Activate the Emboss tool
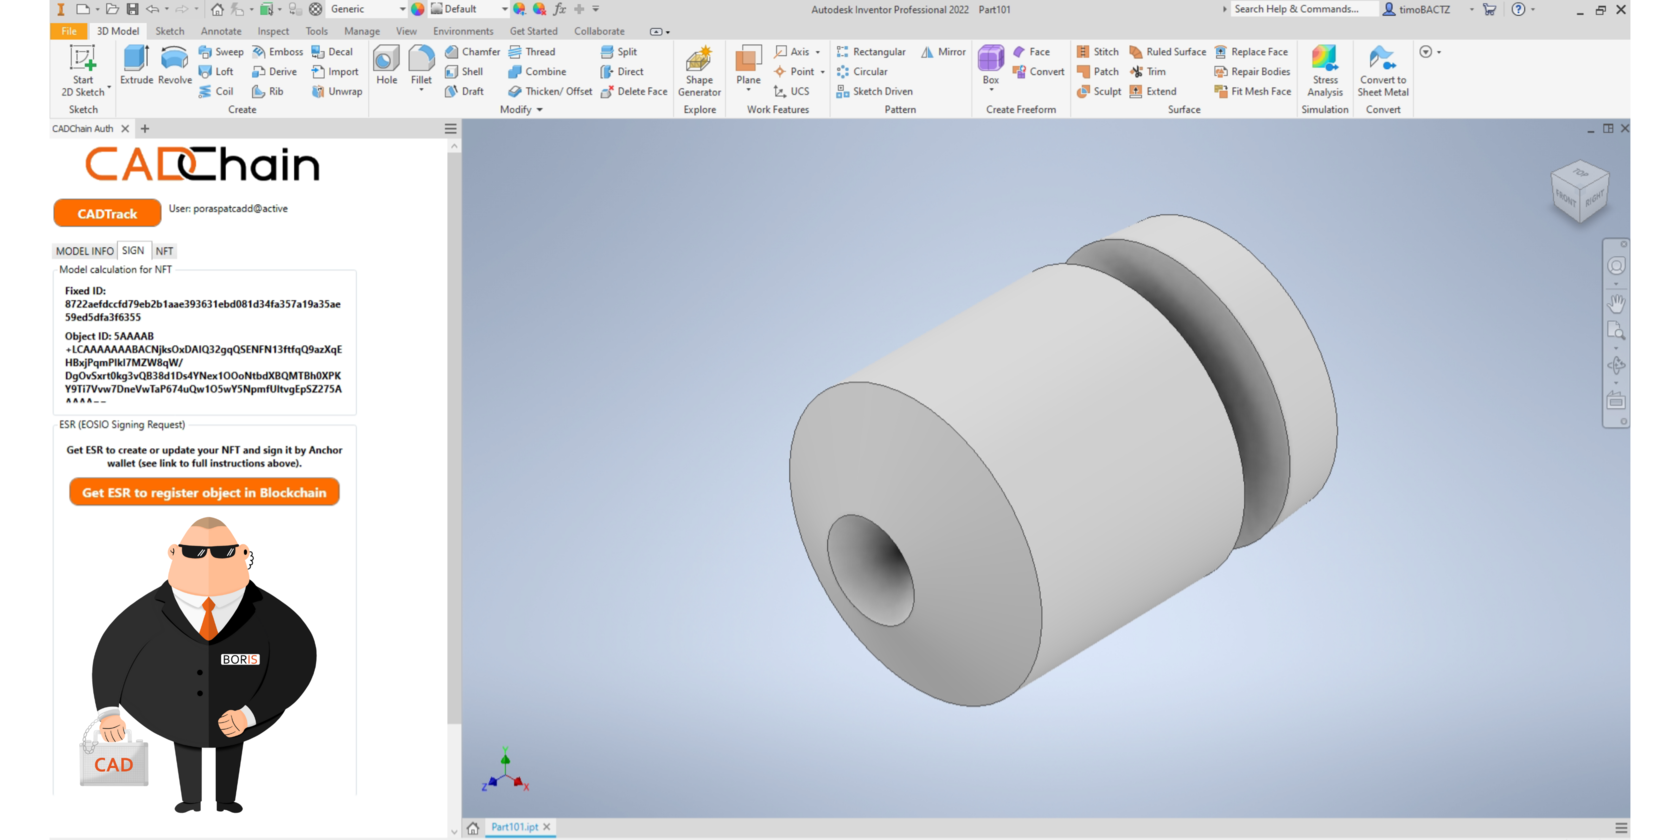The height and width of the screenshot is (840, 1680). (277, 52)
